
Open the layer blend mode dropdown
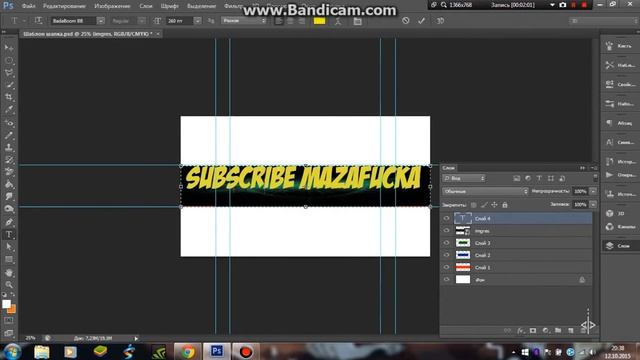click(485, 191)
